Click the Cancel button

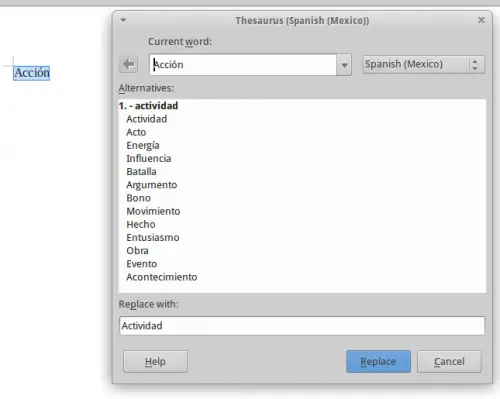click(x=449, y=361)
